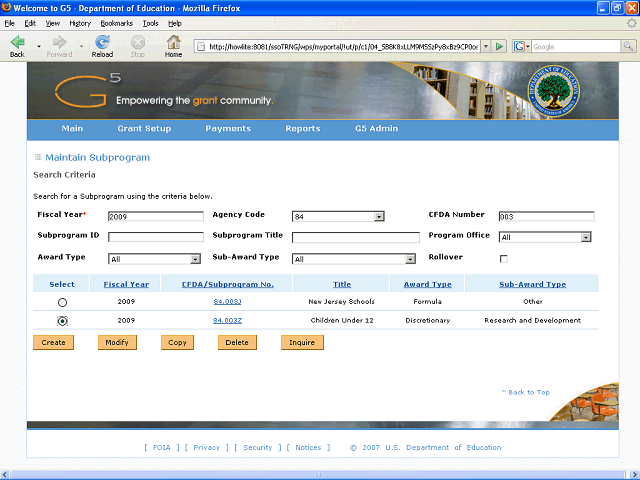The width and height of the screenshot is (640, 480).
Task: Click the page icon in the address bar
Action: tap(201, 47)
